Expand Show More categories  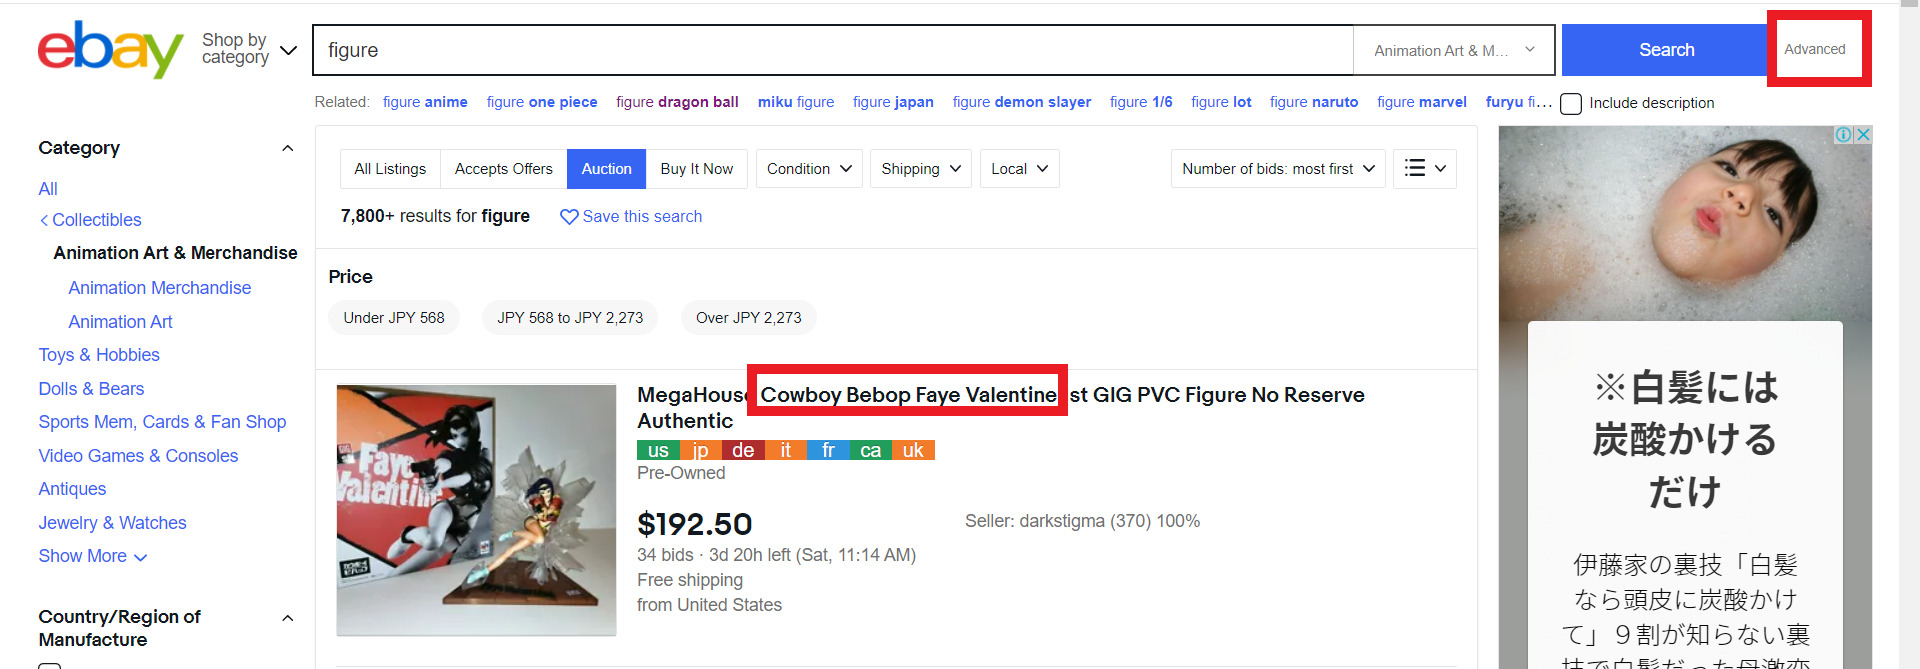[93, 556]
